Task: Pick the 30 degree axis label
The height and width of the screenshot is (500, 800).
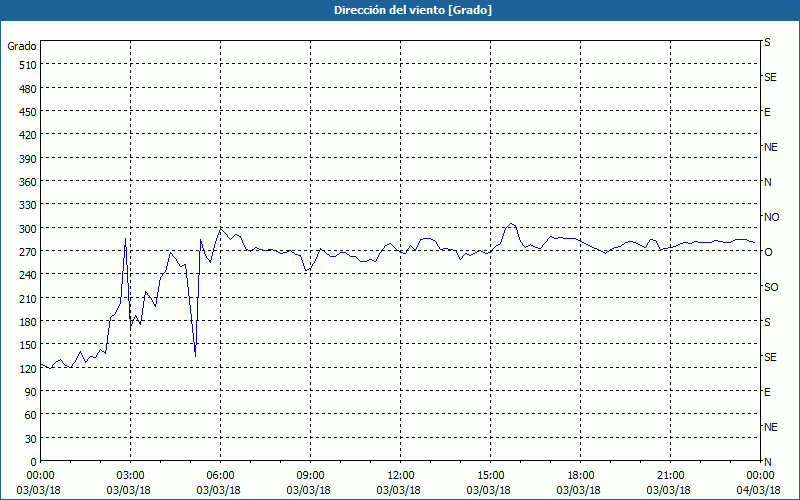Action: pyautogui.click(x=31, y=439)
